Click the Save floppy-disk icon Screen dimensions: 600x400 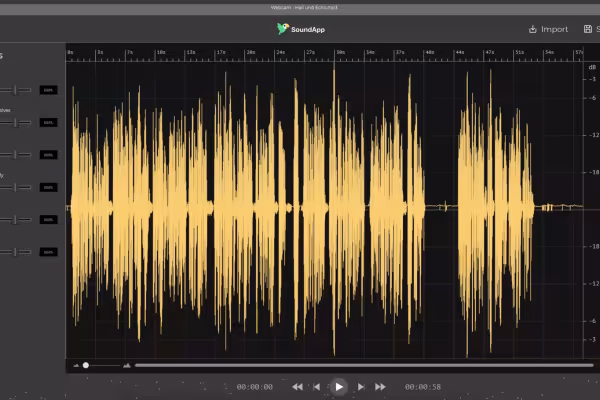coord(588,29)
